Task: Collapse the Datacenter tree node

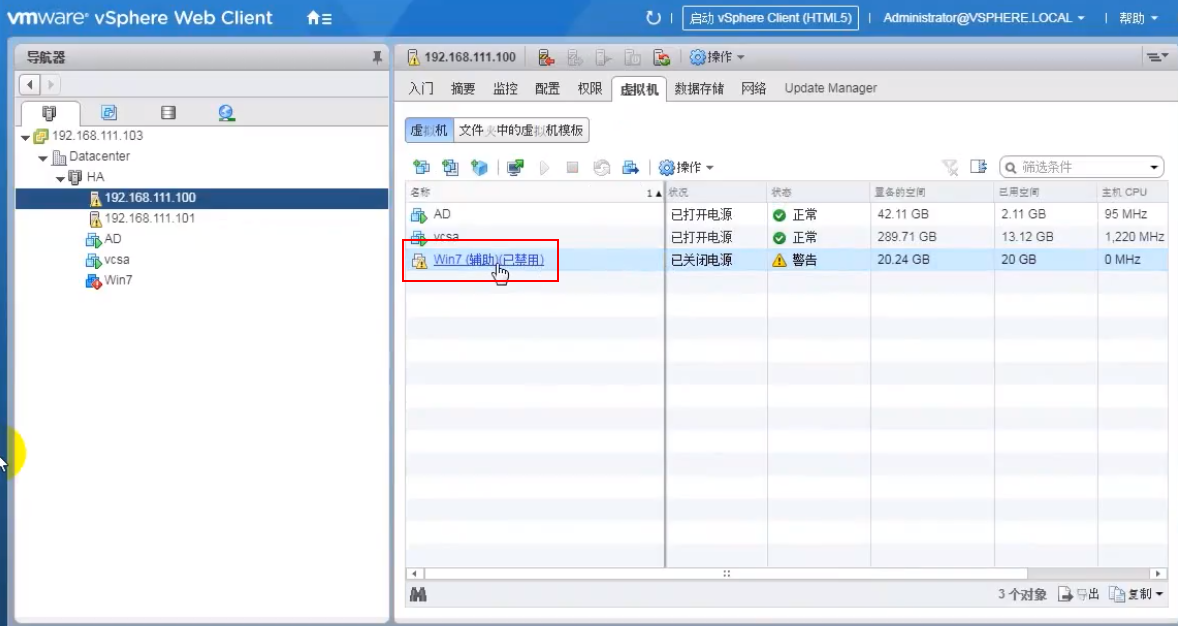Action: pyautogui.click(x=43, y=158)
